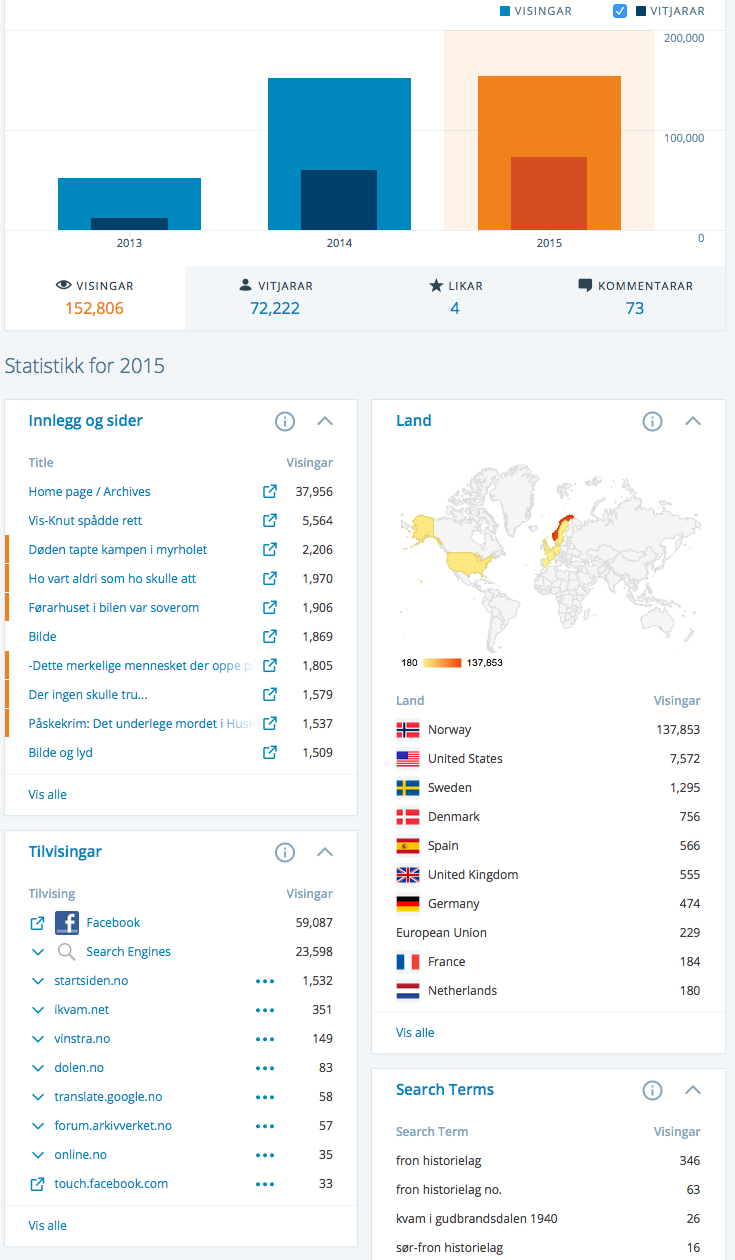Screen dimensions: 735x1260
Task: Click info icon beside Search Terms
Action: 652,1090
